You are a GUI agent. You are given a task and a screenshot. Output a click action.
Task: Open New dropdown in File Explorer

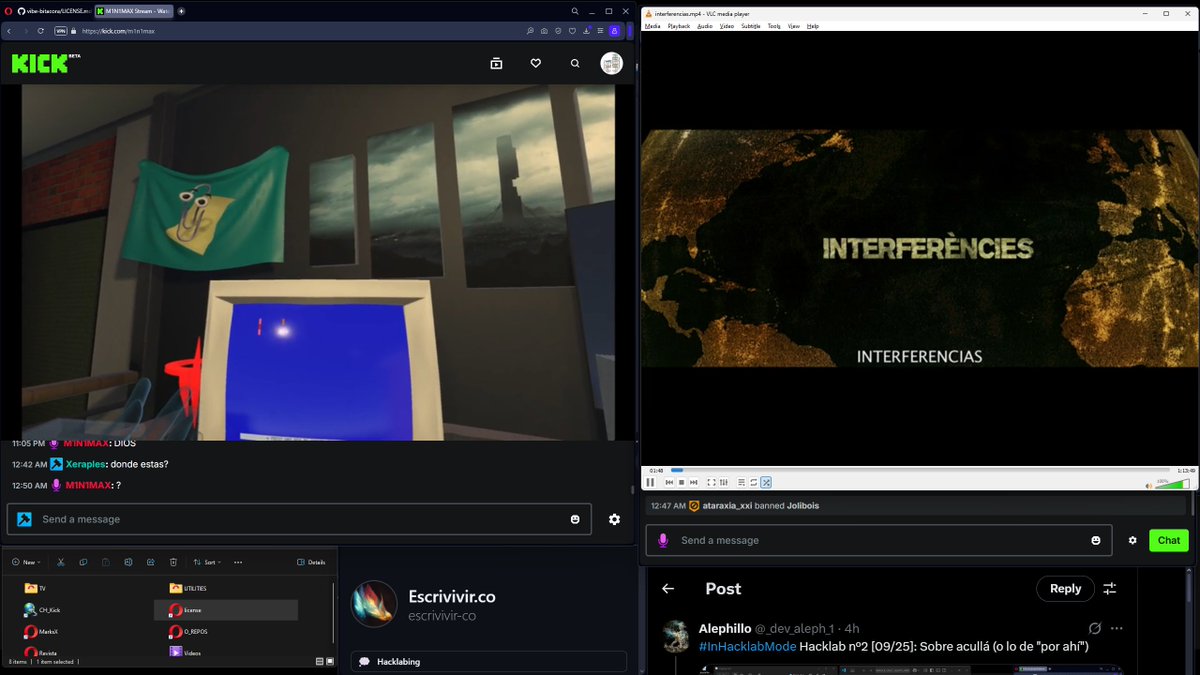coord(24,562)
